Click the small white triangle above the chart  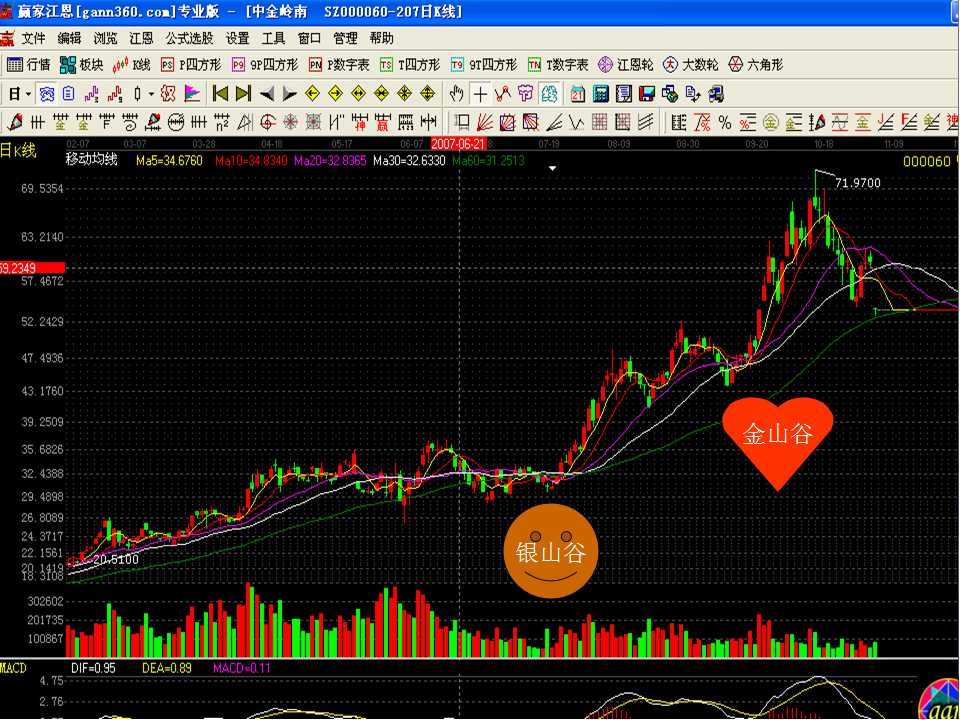coord(553,169)
